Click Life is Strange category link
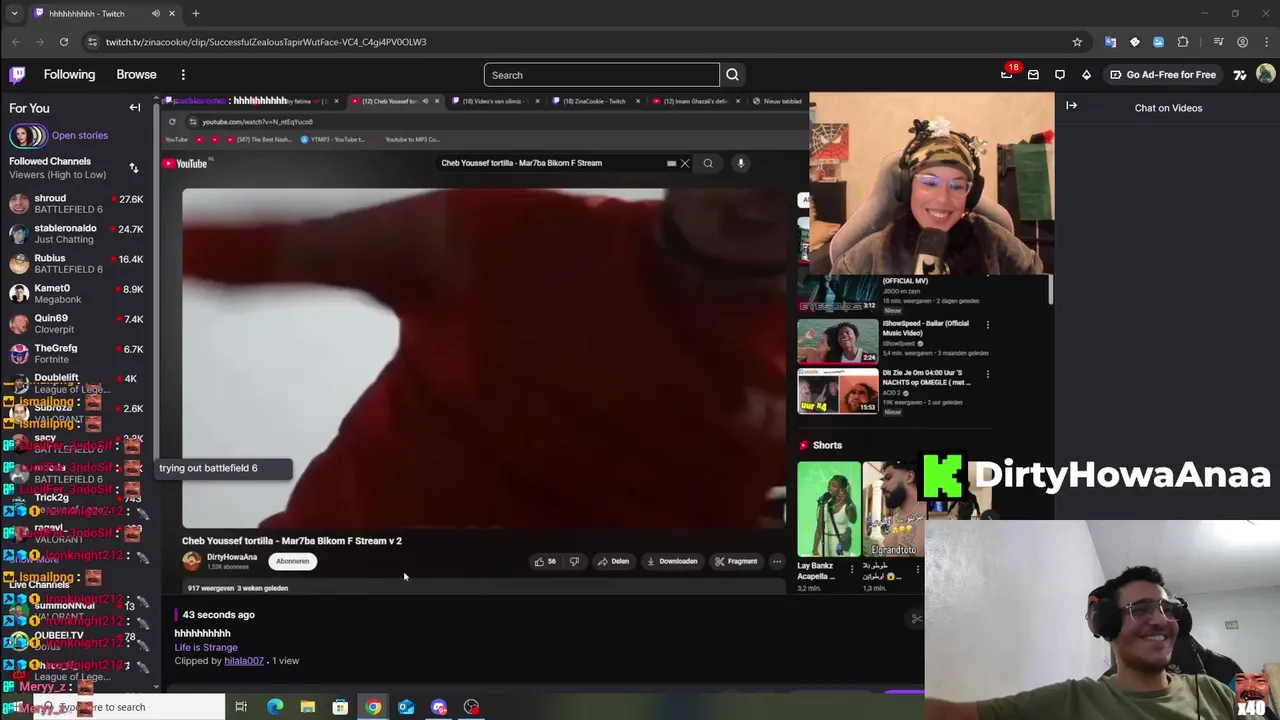 click(x=206, y=647)
